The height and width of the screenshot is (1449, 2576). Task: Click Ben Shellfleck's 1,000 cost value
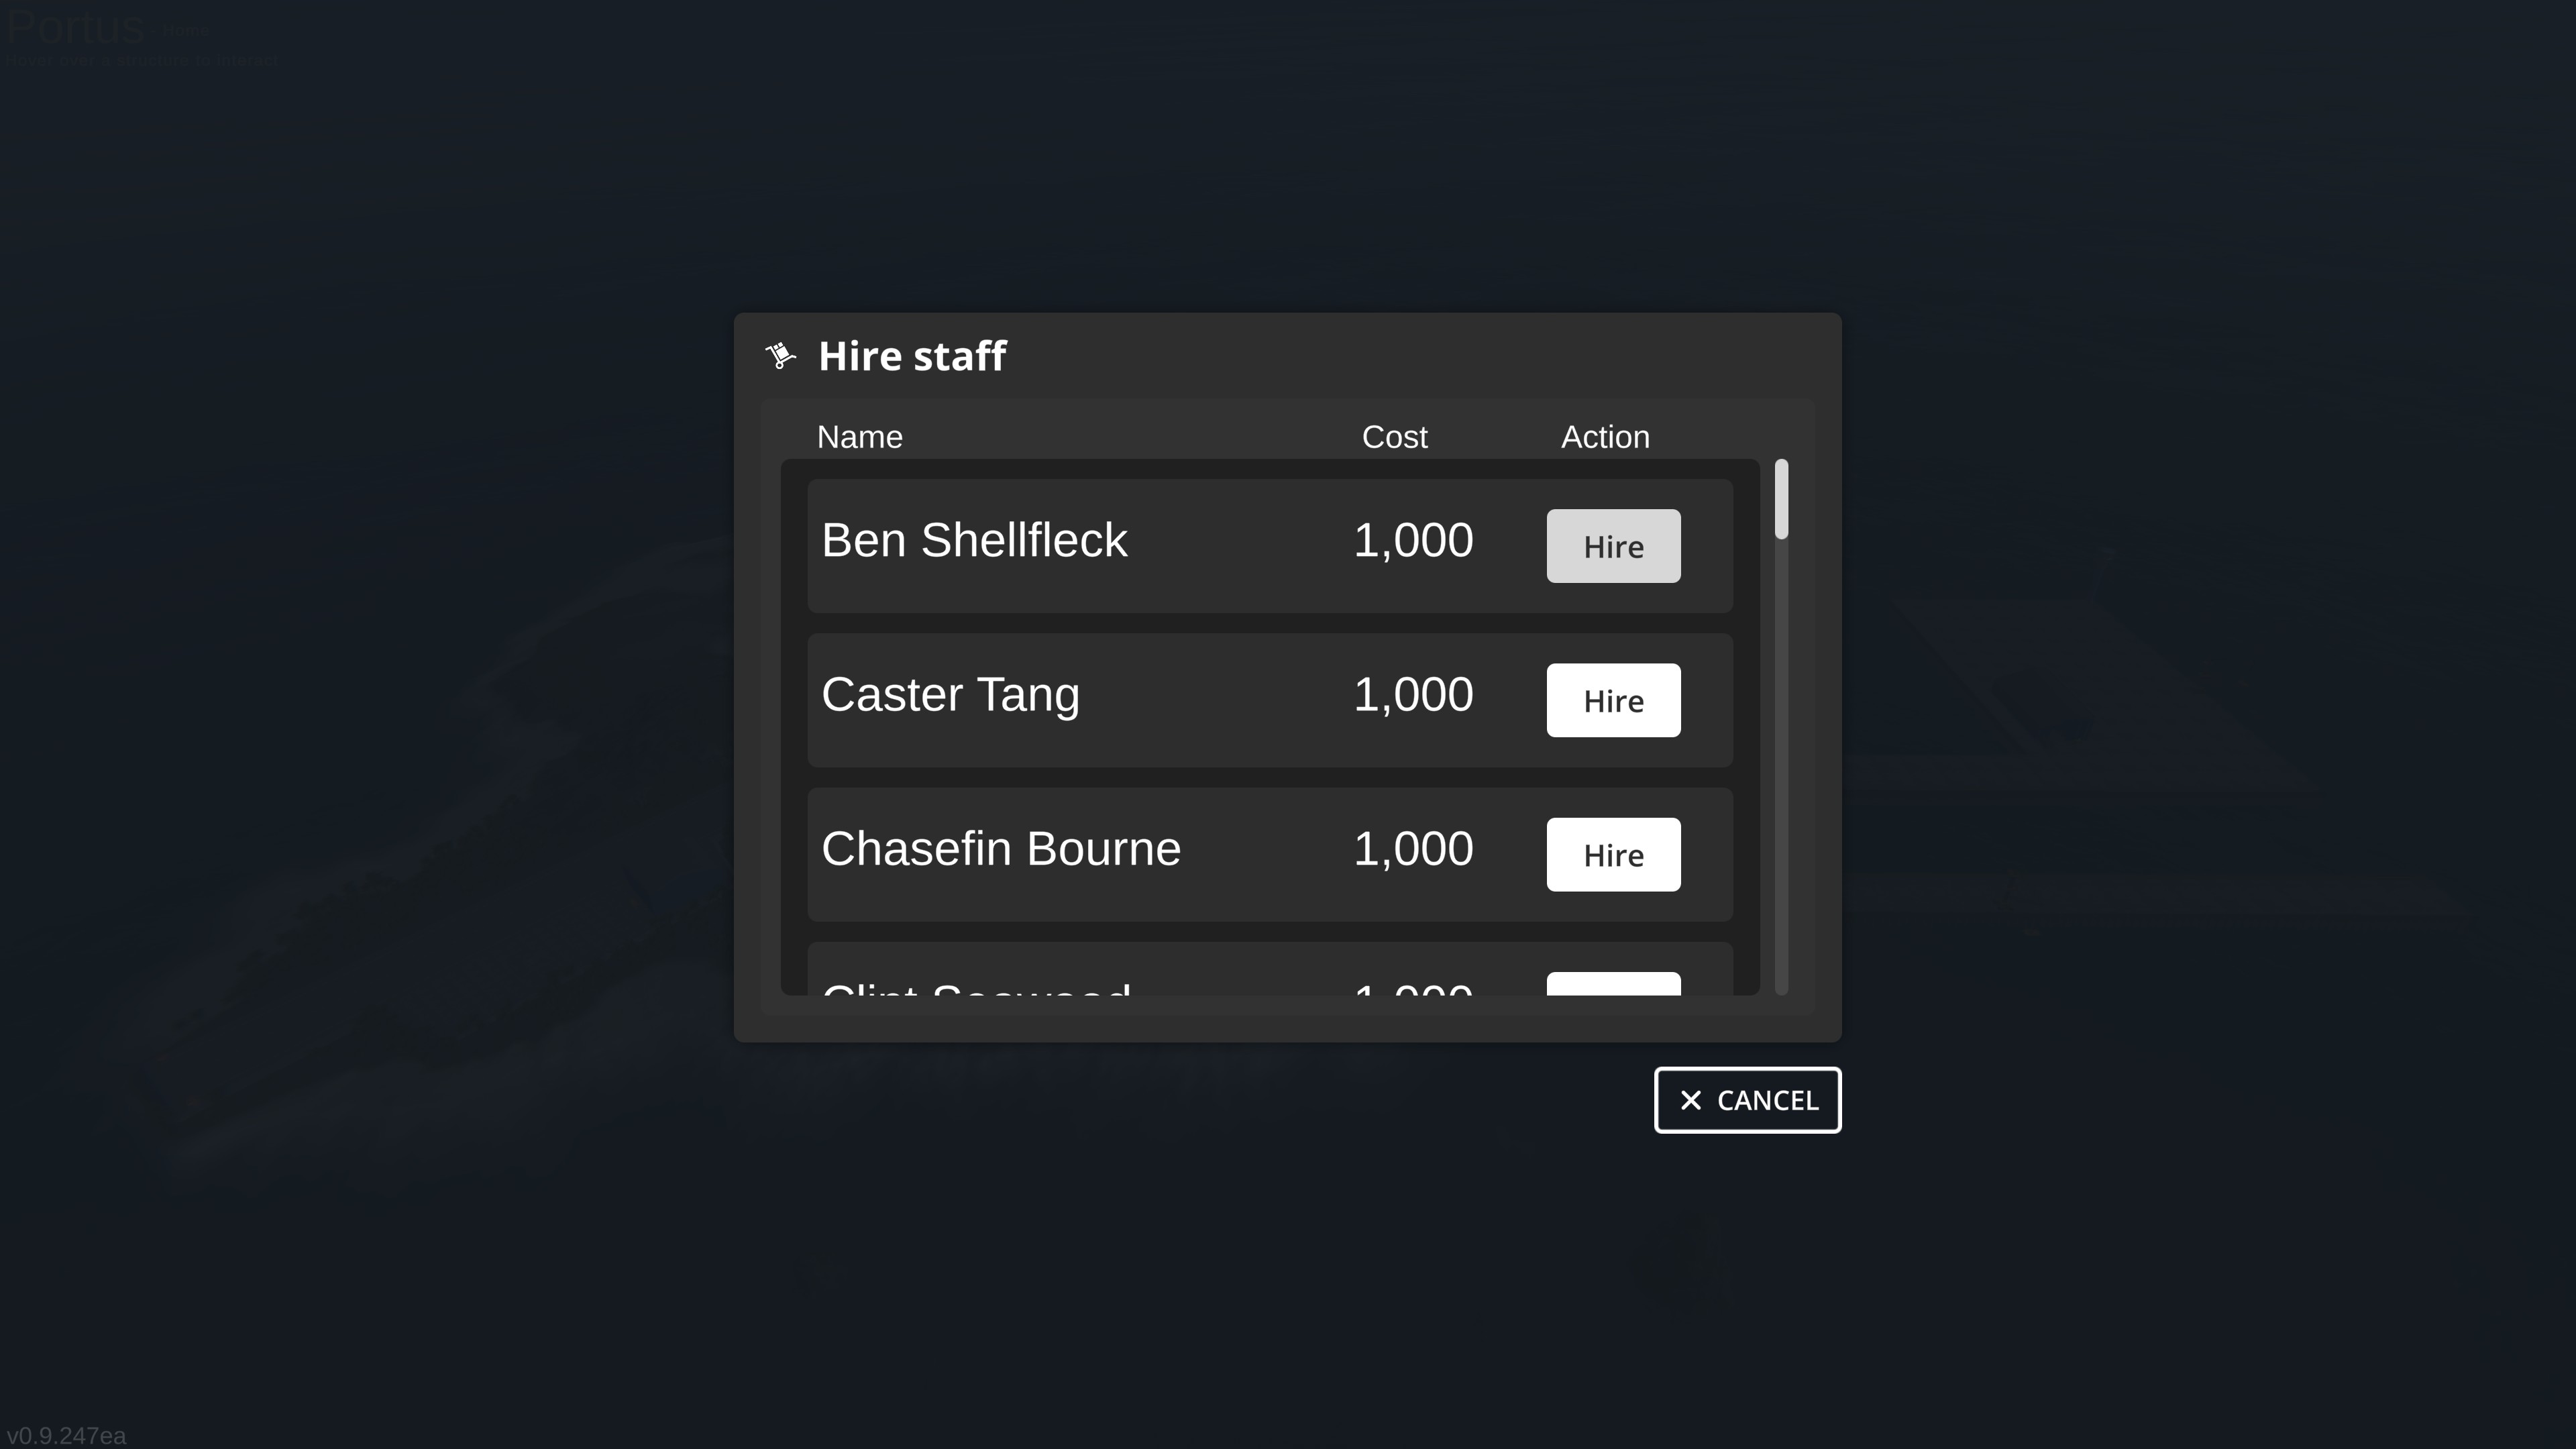[x=1413, y=541]
